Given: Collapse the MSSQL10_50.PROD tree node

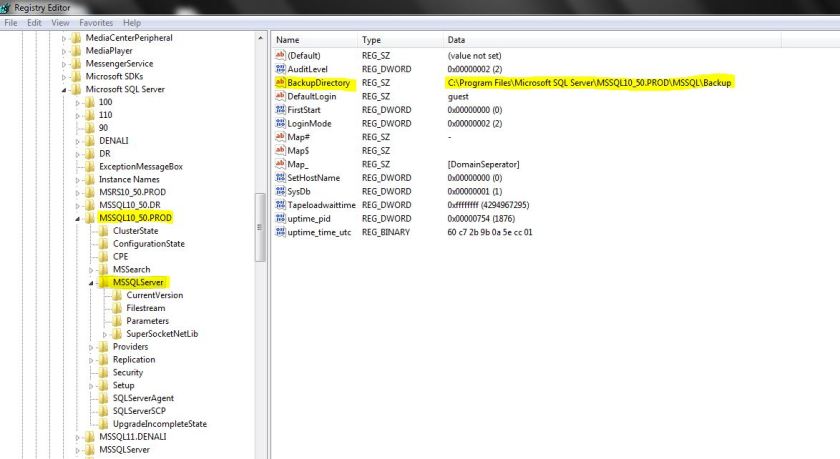Looking at the screenshot, I should click(78, 218).
